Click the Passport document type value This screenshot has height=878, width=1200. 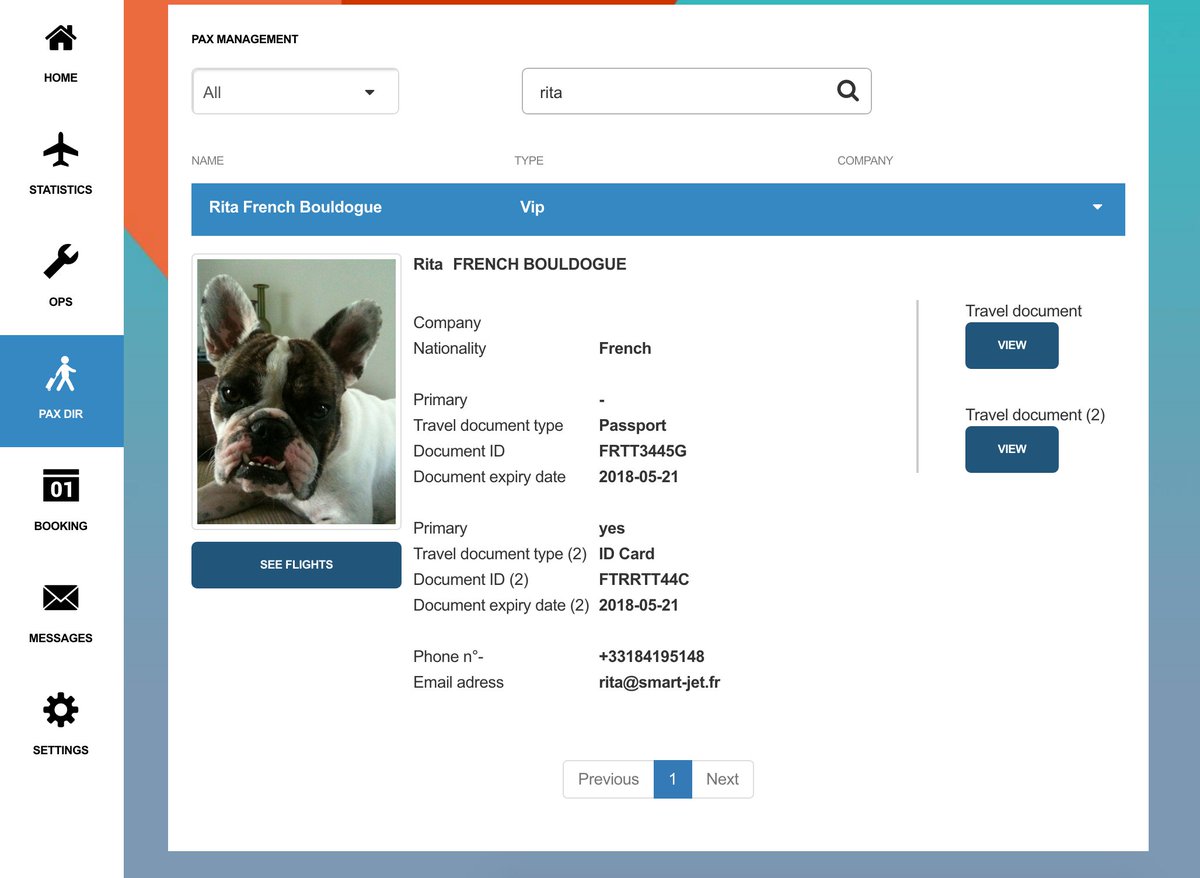(633, 426)
